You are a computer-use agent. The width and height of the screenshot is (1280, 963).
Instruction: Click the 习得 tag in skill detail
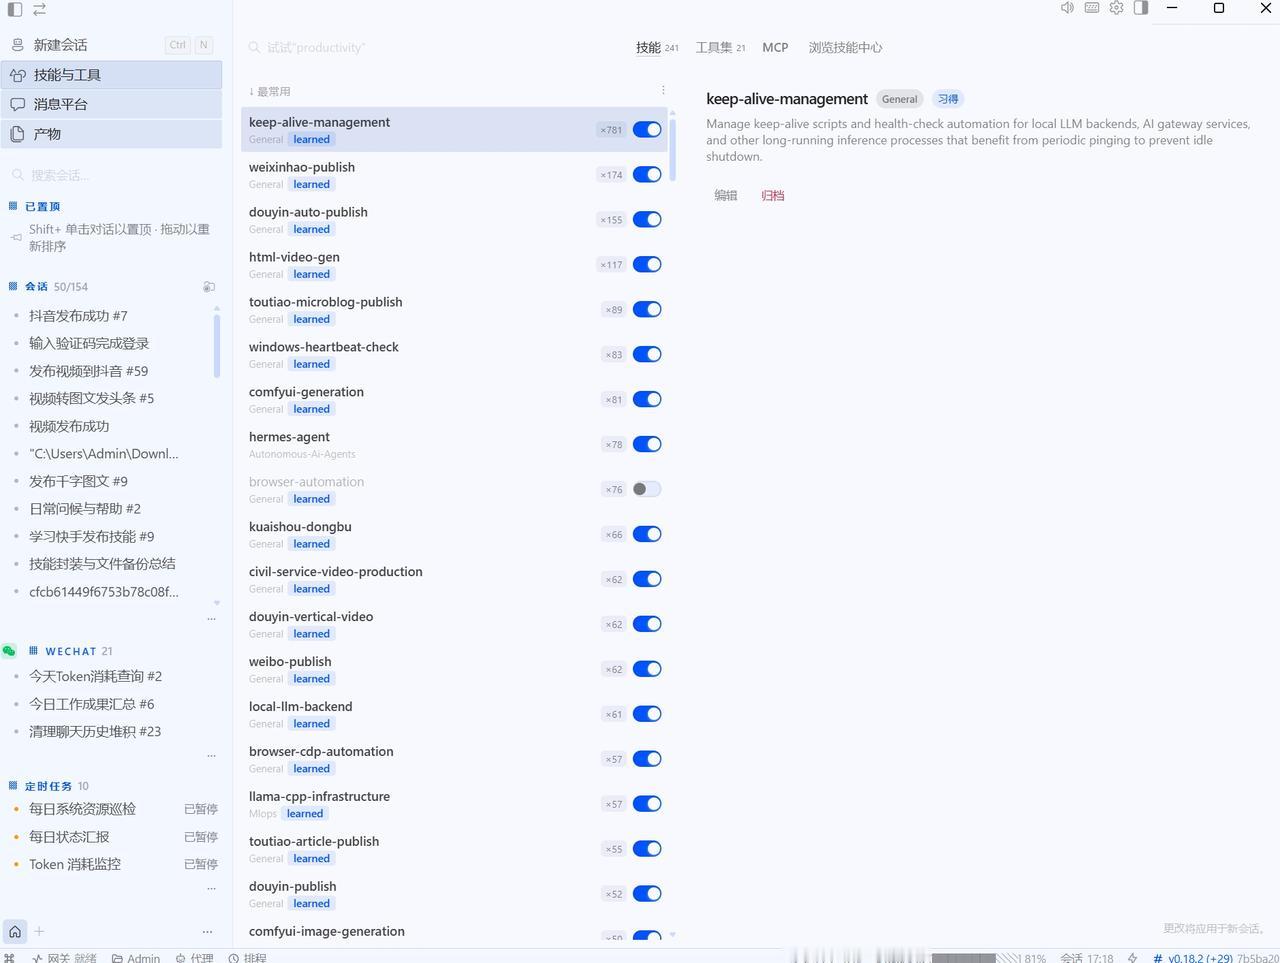pyautogui.click(x=948, y=99)
